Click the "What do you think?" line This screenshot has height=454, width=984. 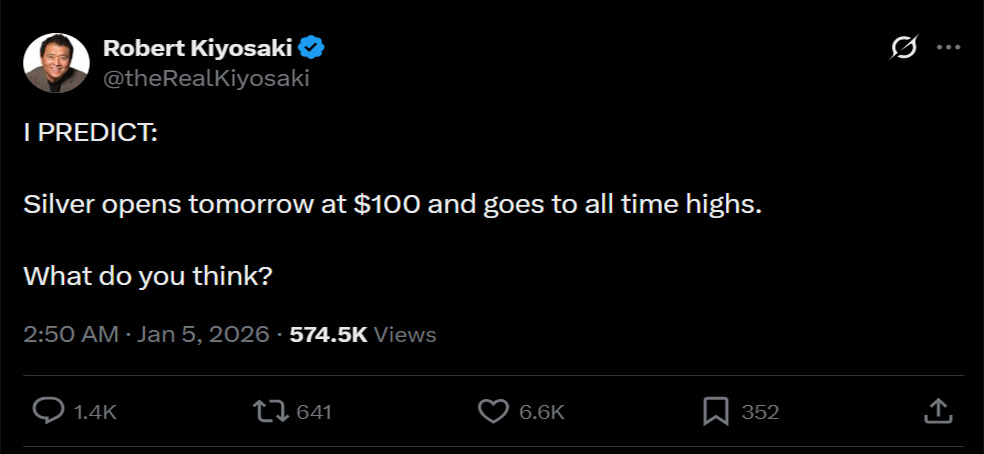click(x=148, y=274)
